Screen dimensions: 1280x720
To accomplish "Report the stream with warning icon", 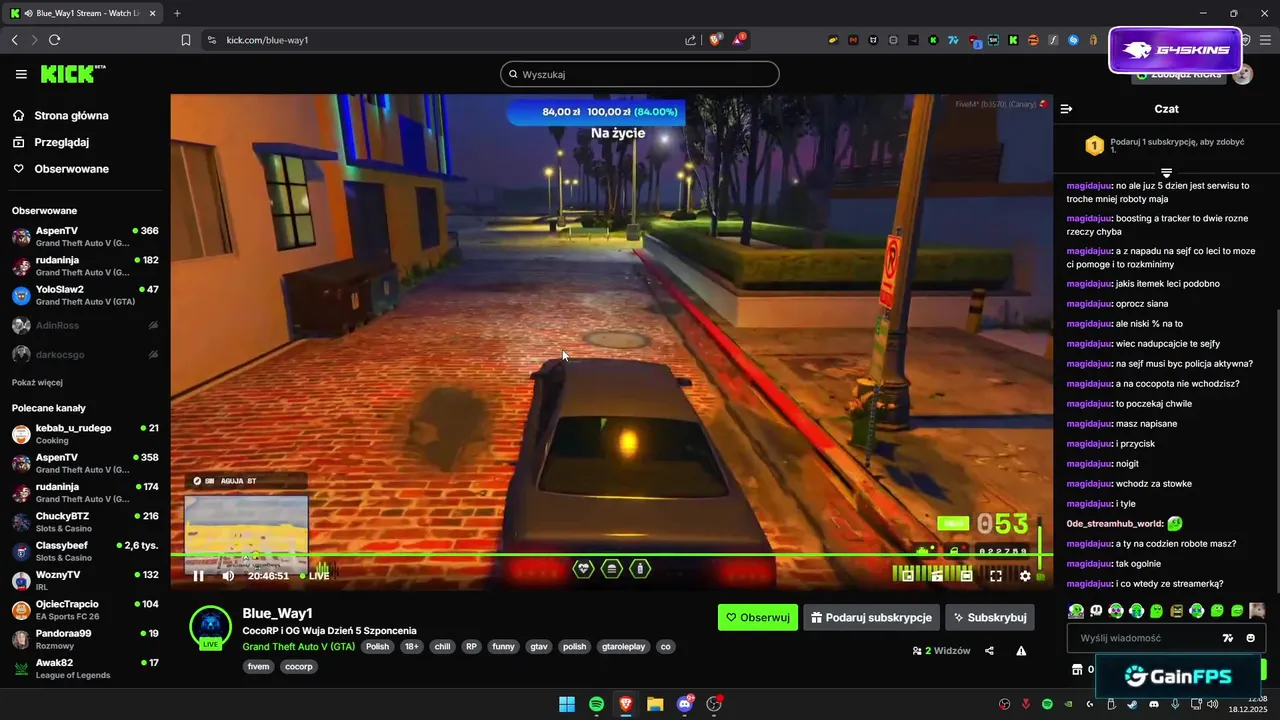I will [x=1021, y=651].
